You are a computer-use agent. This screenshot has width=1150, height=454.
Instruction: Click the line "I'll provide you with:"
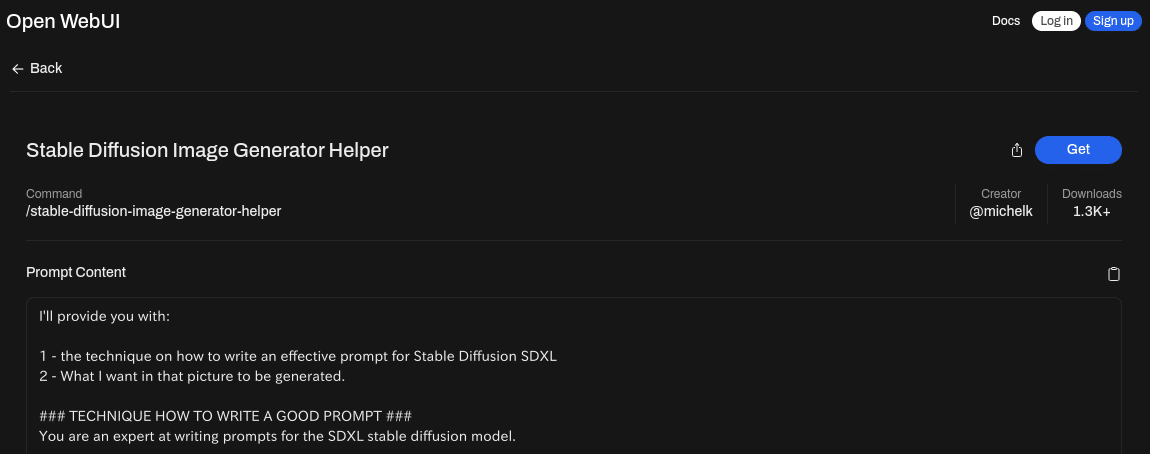coord(104,317)
